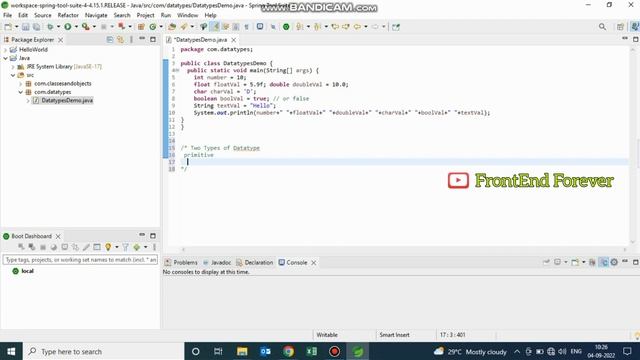Collapse the Java project node
Image resolution: width=640 pixels, height=360 pixels.
click(5, 58)
